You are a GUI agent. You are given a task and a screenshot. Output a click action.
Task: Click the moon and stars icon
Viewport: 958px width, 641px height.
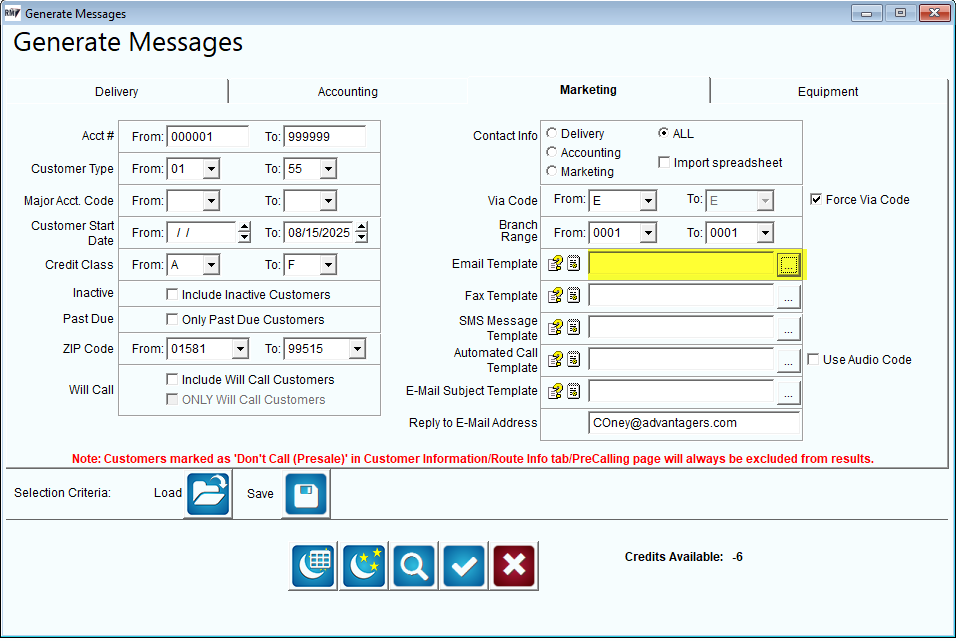(364, 566)
